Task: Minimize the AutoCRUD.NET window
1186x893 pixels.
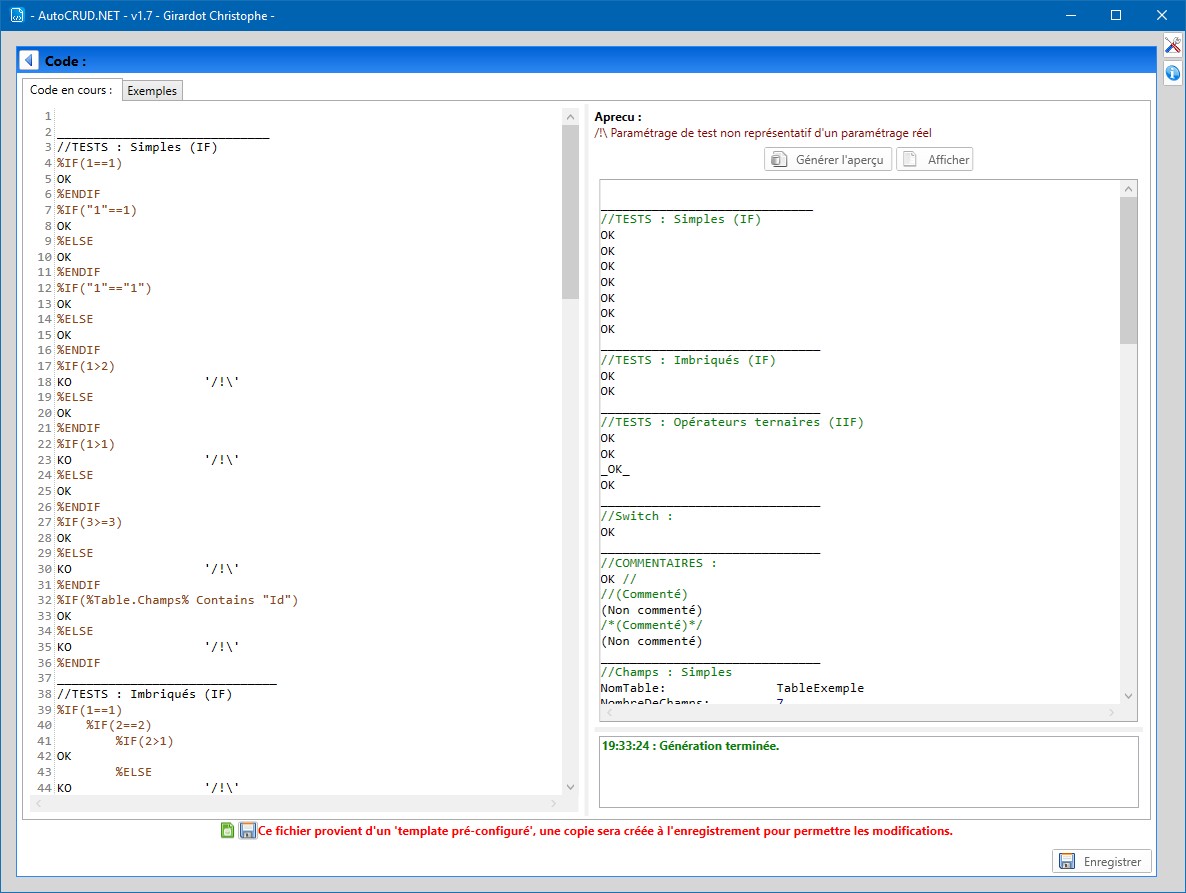Action: pos(1070,15)
